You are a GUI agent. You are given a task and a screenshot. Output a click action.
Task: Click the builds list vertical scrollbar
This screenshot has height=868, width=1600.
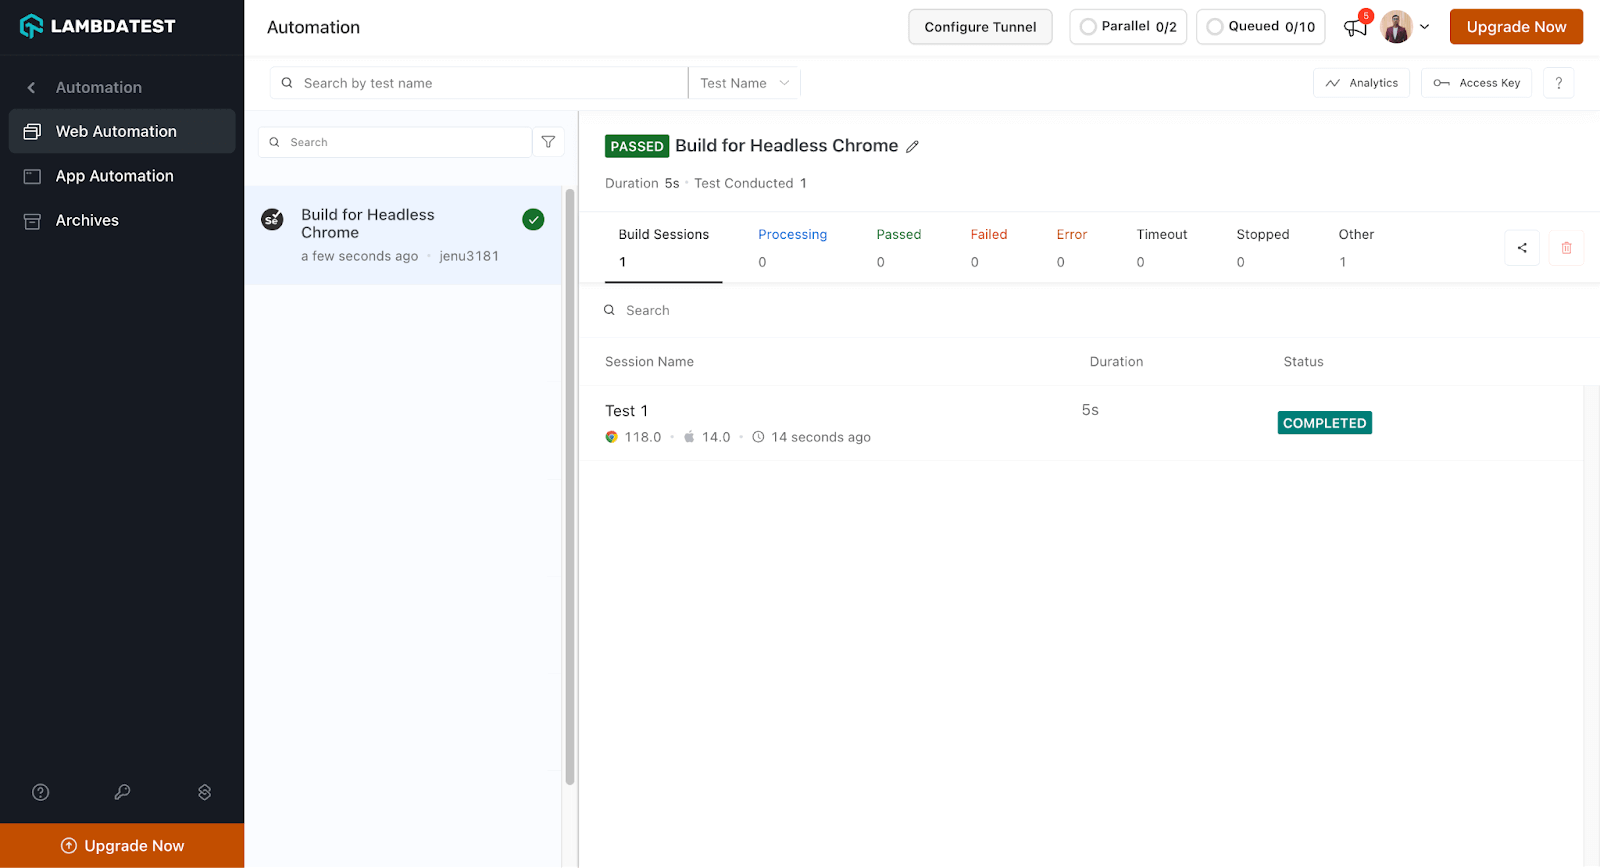pyautogui.click(x=570, y=480)
